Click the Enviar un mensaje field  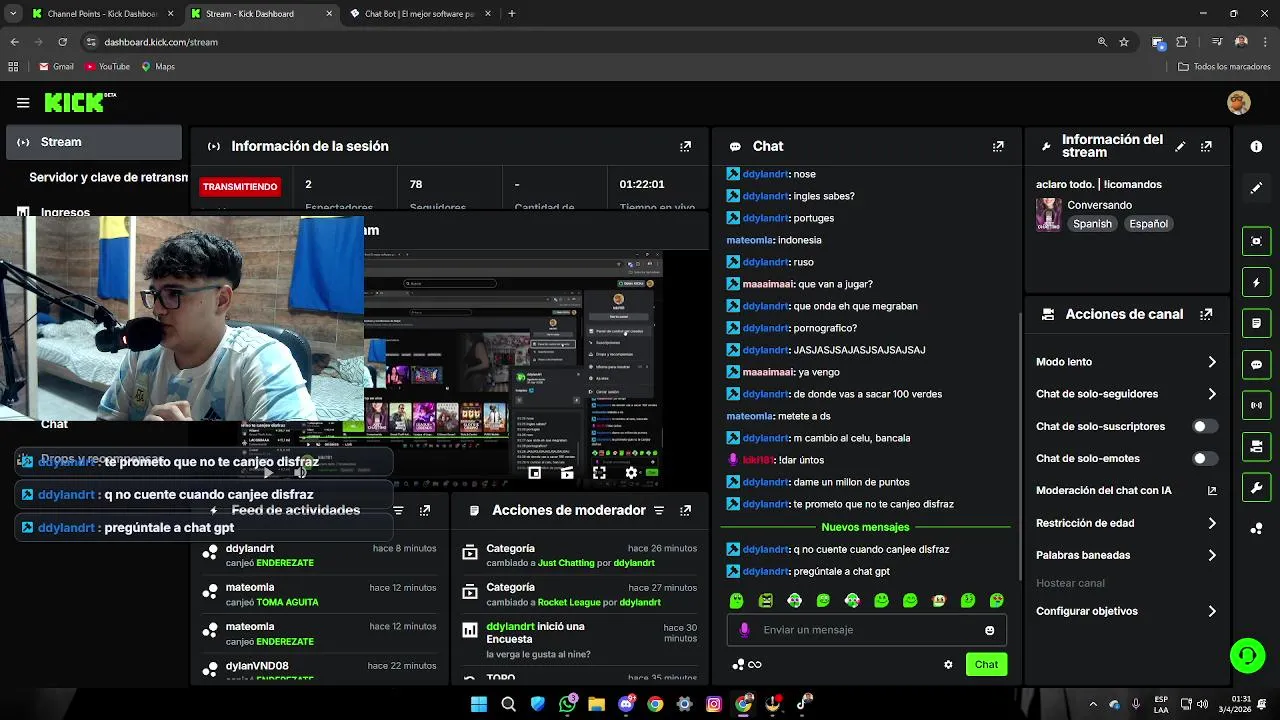point(866,630)
